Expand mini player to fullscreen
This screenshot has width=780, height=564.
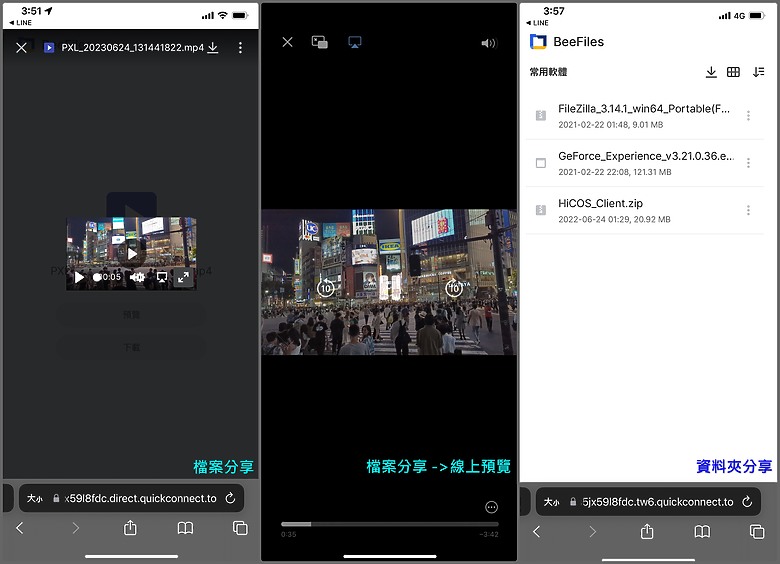[x=183, y=277]
